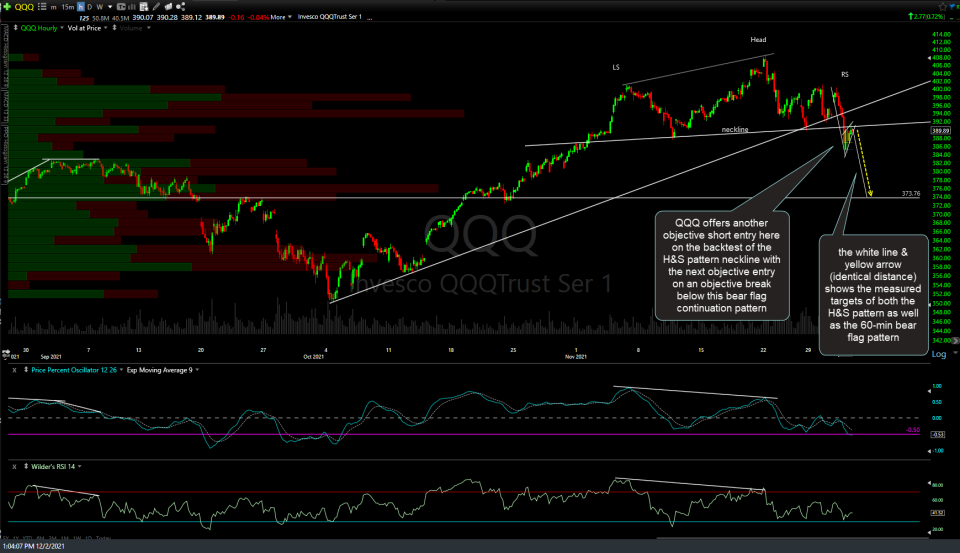Select the measured targets note box

pos(873,295)
